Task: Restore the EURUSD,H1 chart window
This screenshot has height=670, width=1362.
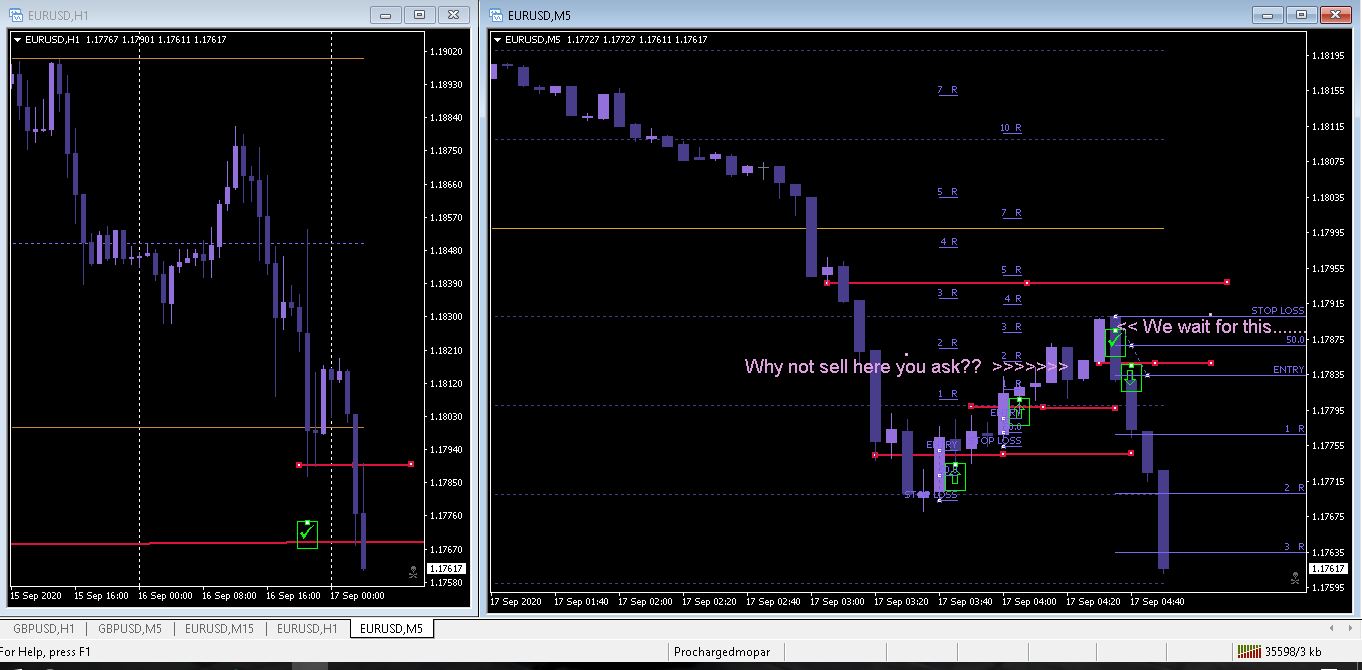Action: [419, 15]
